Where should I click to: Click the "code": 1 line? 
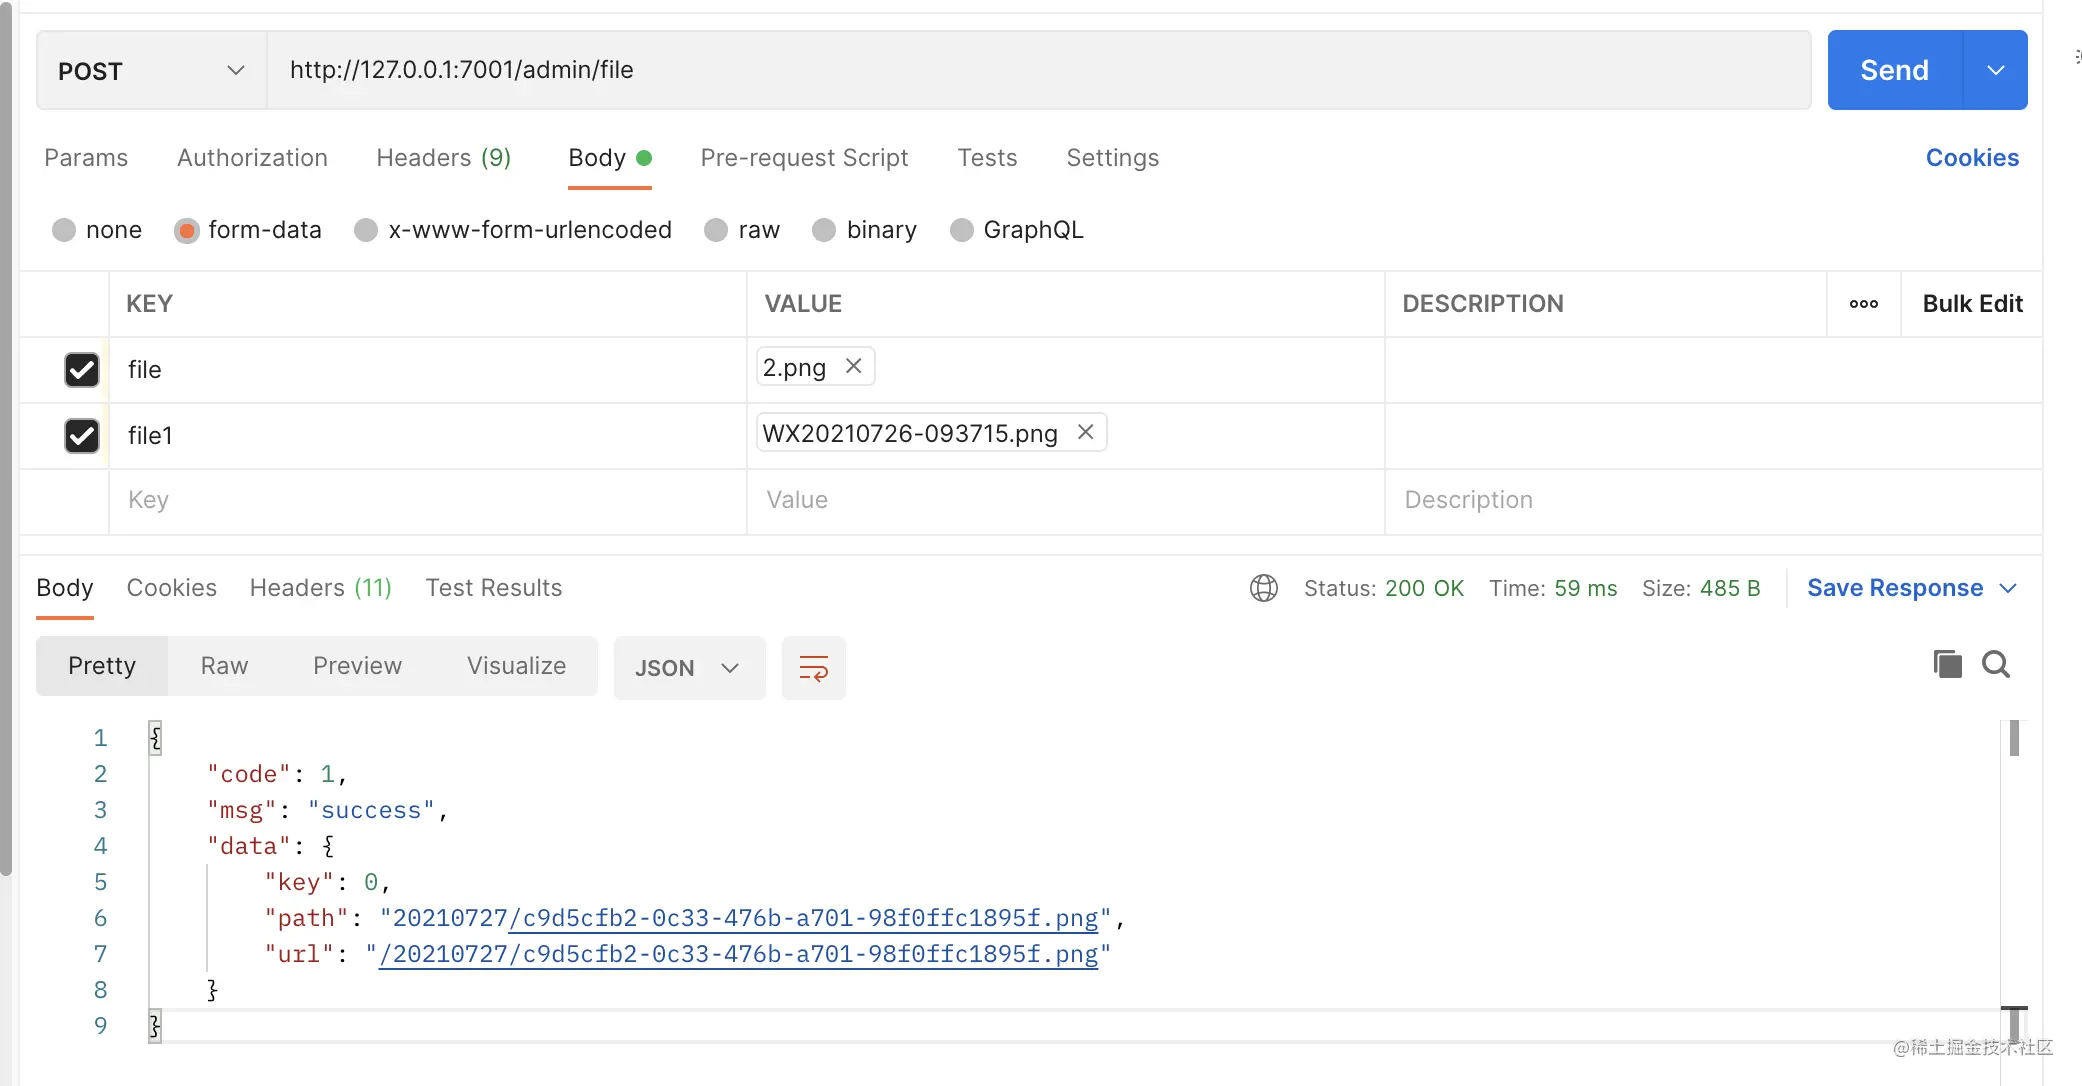tap(277, 774)
